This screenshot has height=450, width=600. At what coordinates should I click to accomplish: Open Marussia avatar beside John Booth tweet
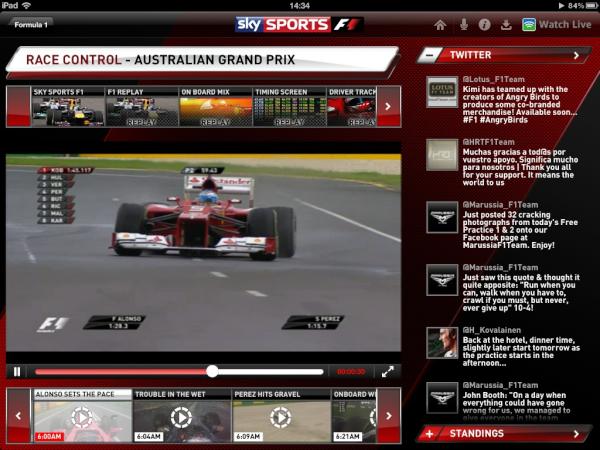pyautogui.click(x=442, y=398)
